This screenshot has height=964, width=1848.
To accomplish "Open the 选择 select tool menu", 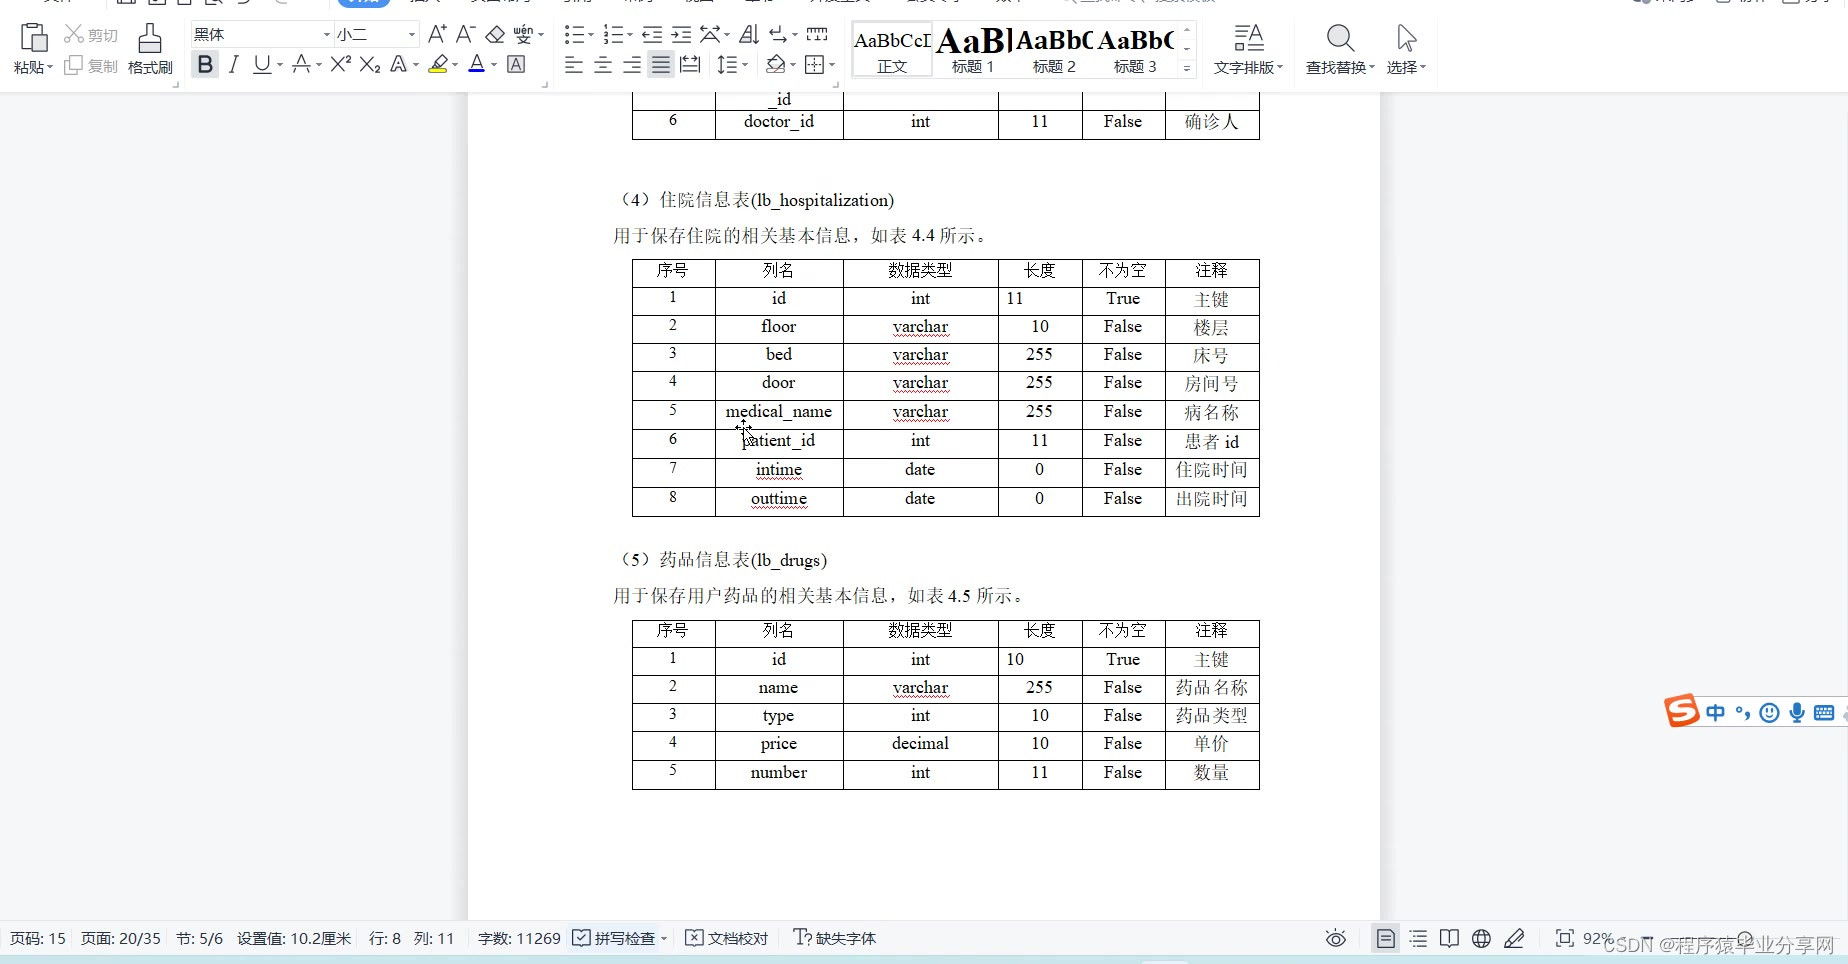I will (1406, 49).
